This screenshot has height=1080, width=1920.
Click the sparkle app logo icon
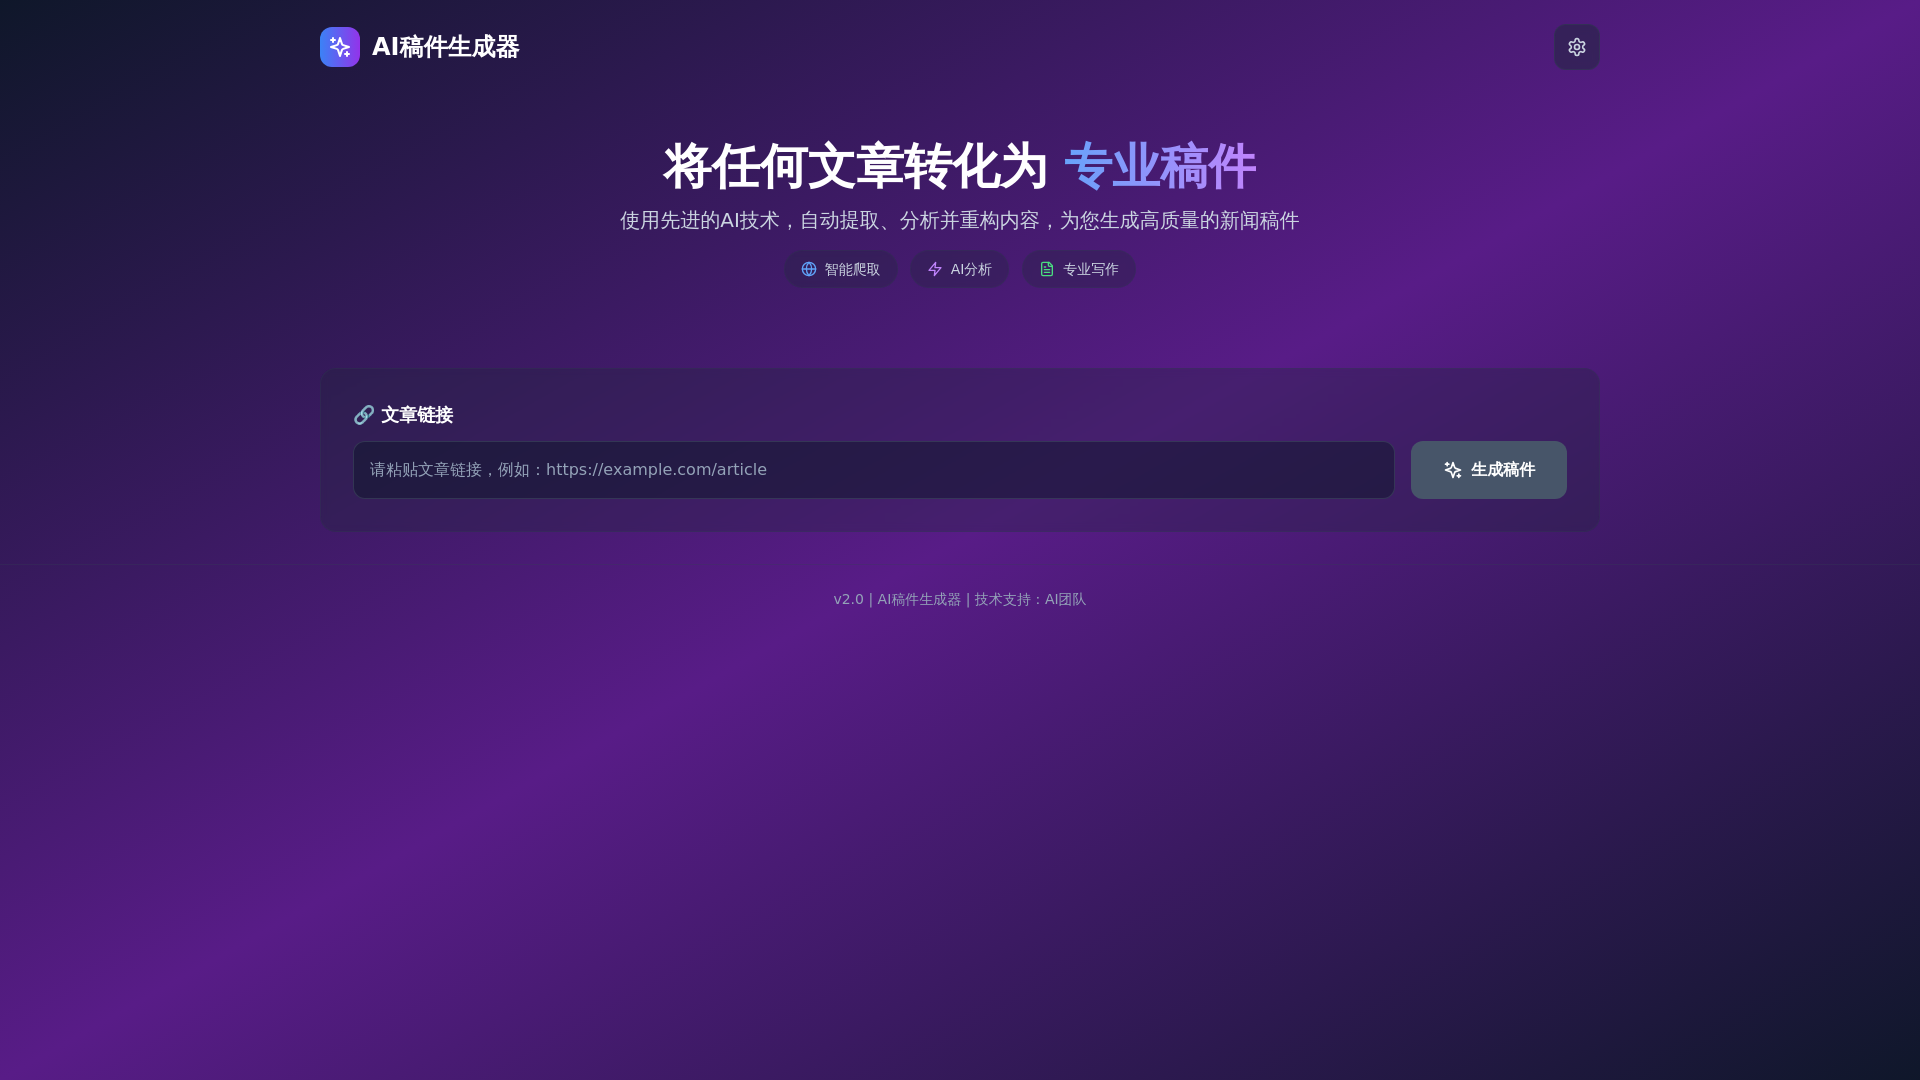tap(340, 47)
